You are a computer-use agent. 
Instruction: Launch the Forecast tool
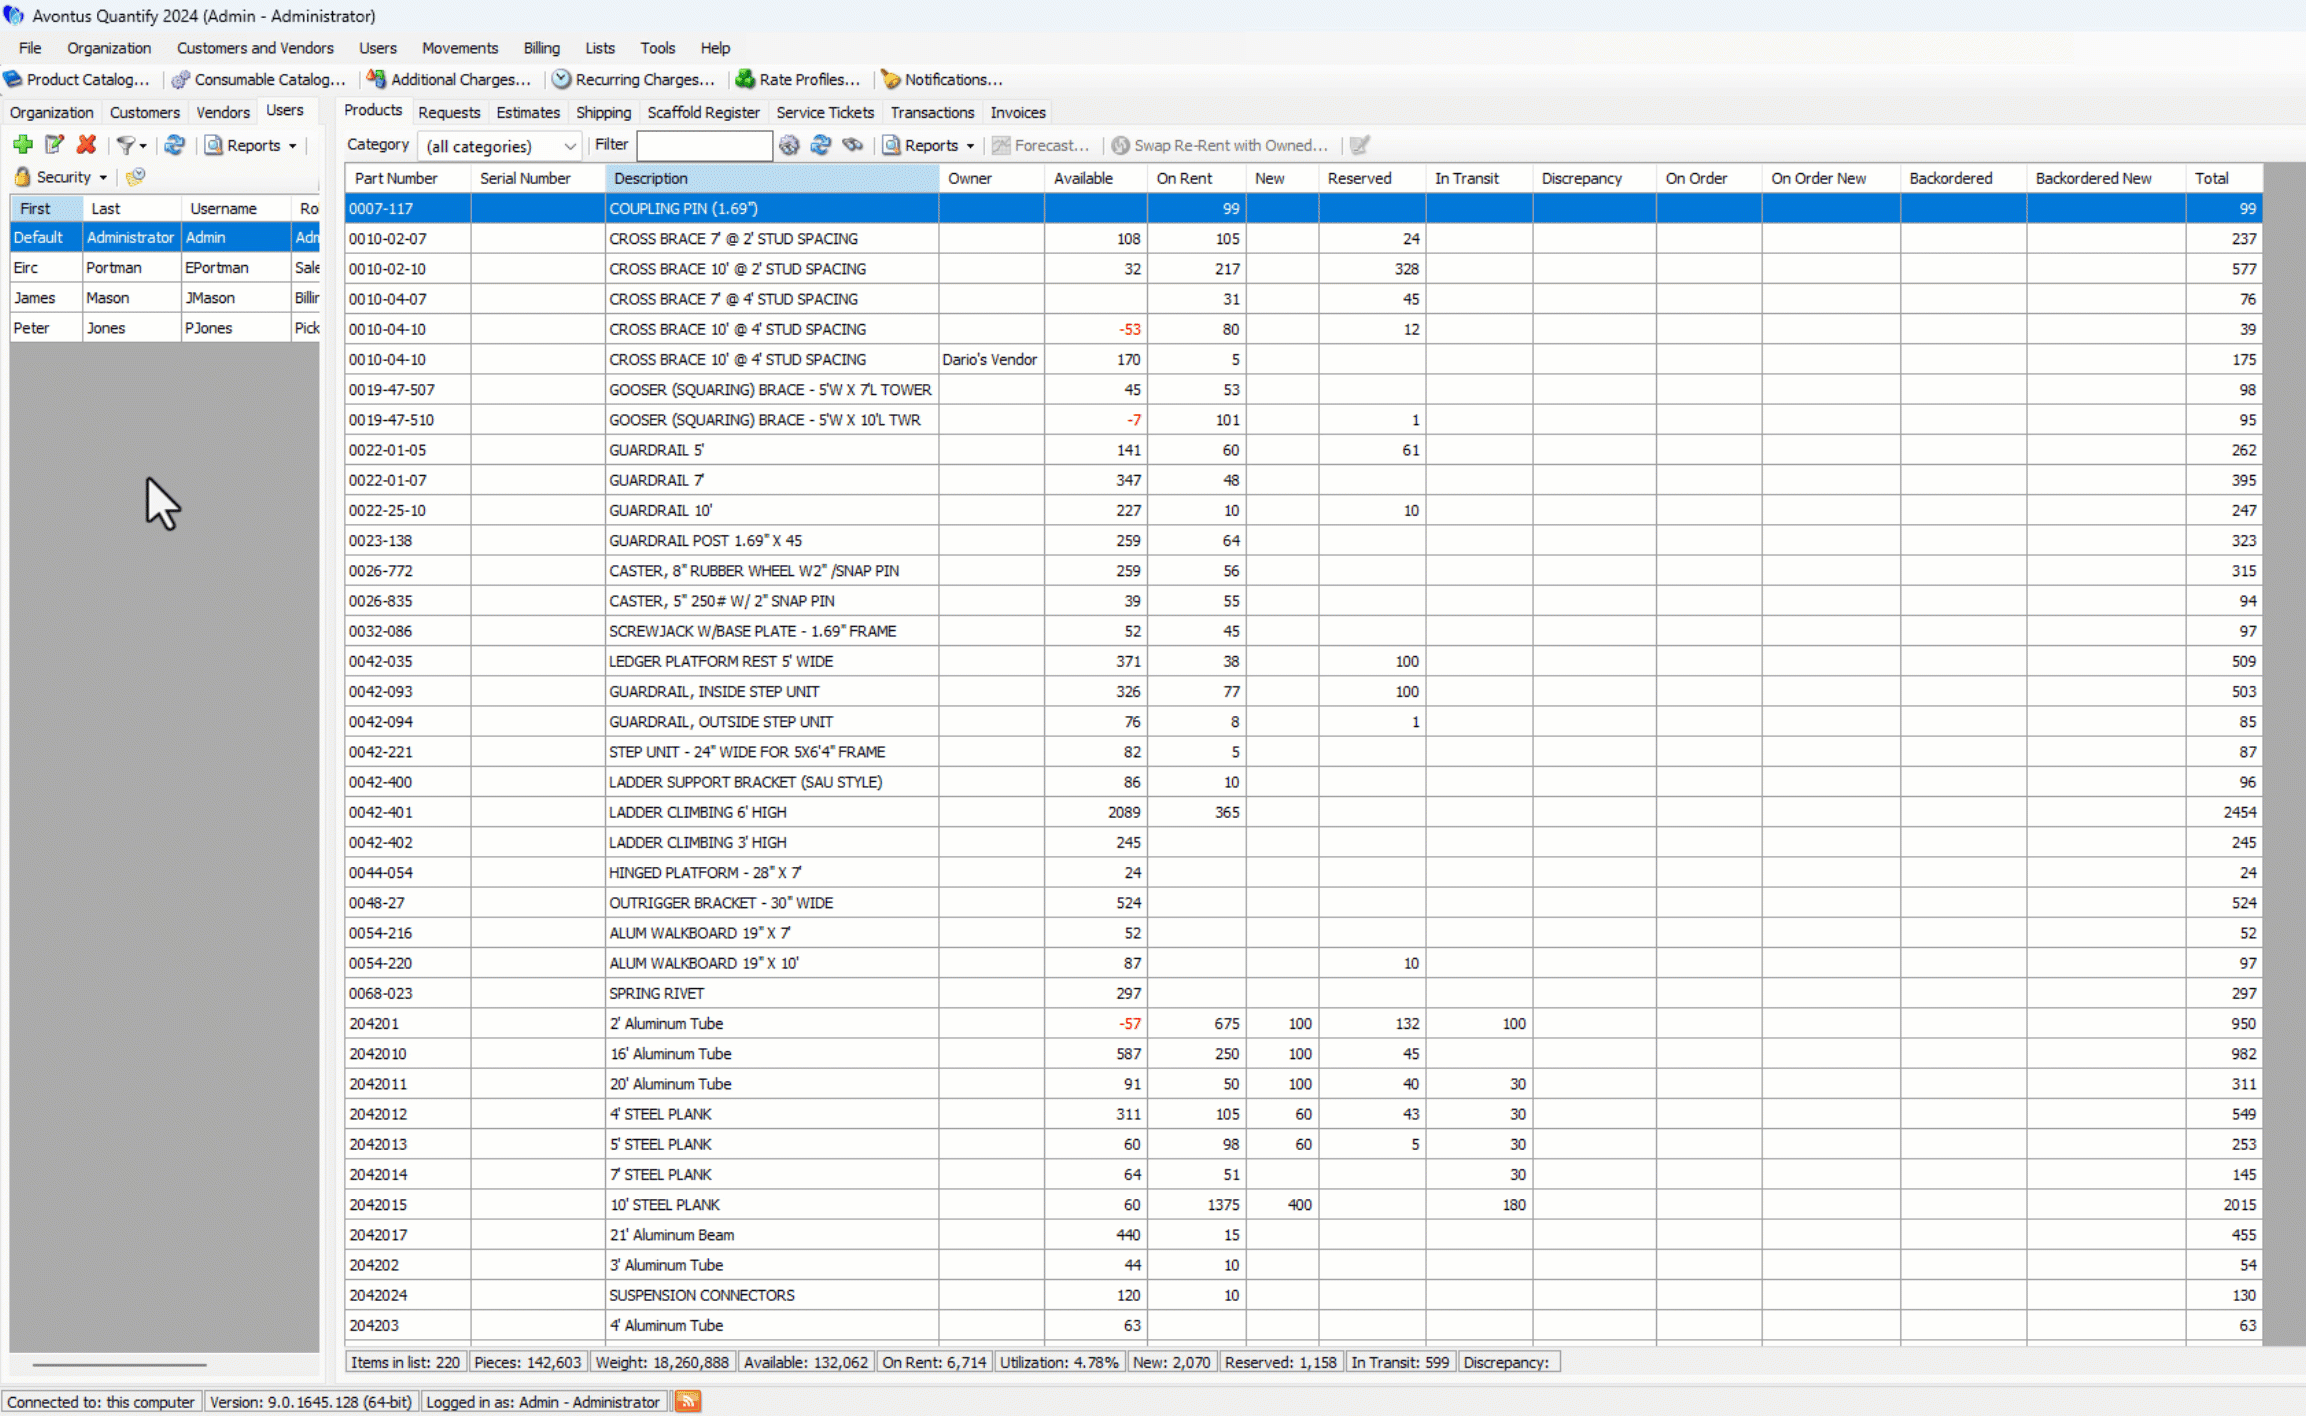click(x=1042, y=145)
